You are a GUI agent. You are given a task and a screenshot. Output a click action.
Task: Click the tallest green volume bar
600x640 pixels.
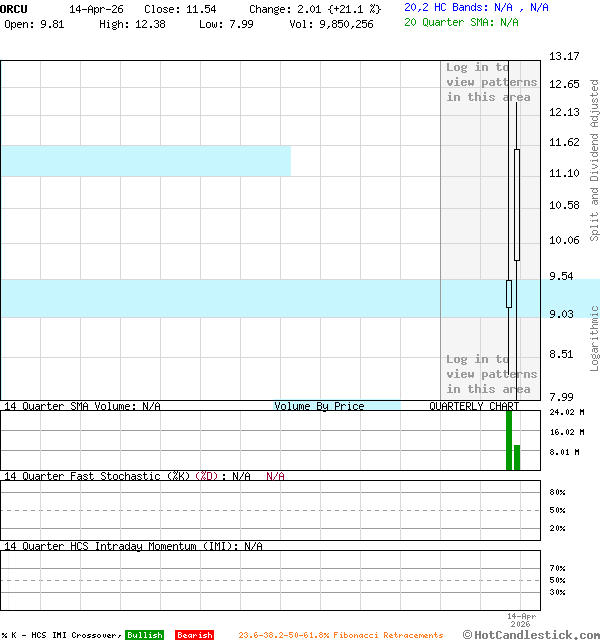(508, 440)
